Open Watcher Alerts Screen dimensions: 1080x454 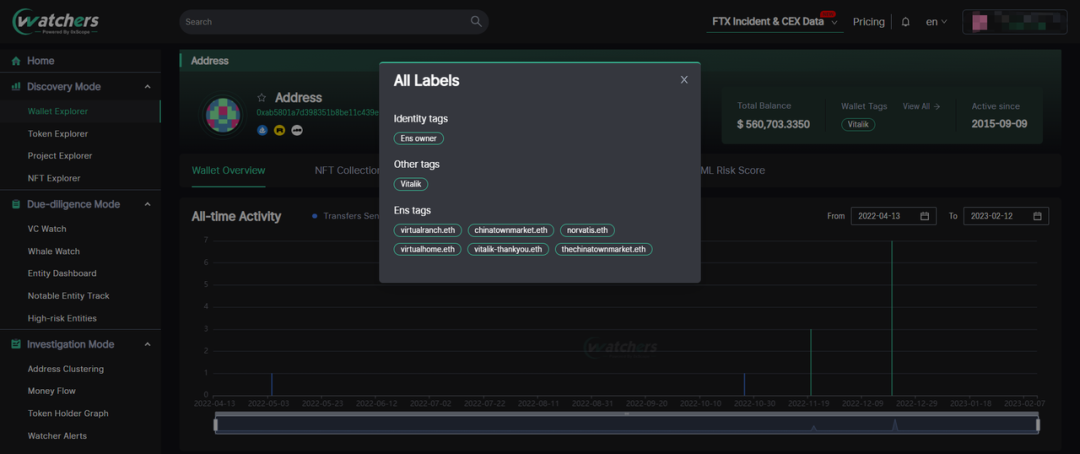pos(57,435)
